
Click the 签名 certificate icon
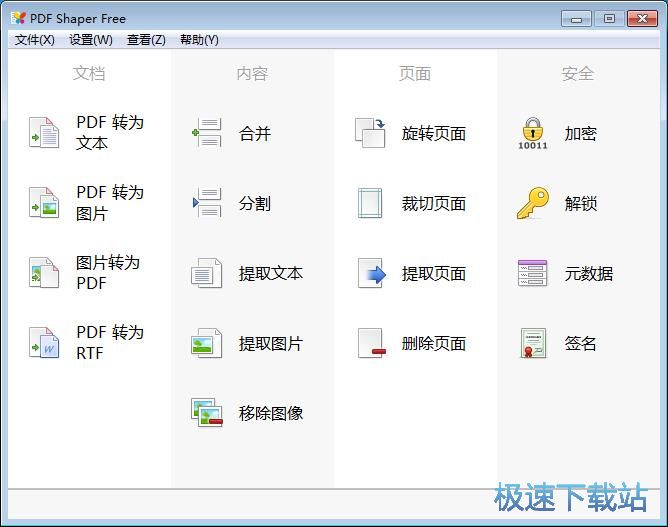533,343
